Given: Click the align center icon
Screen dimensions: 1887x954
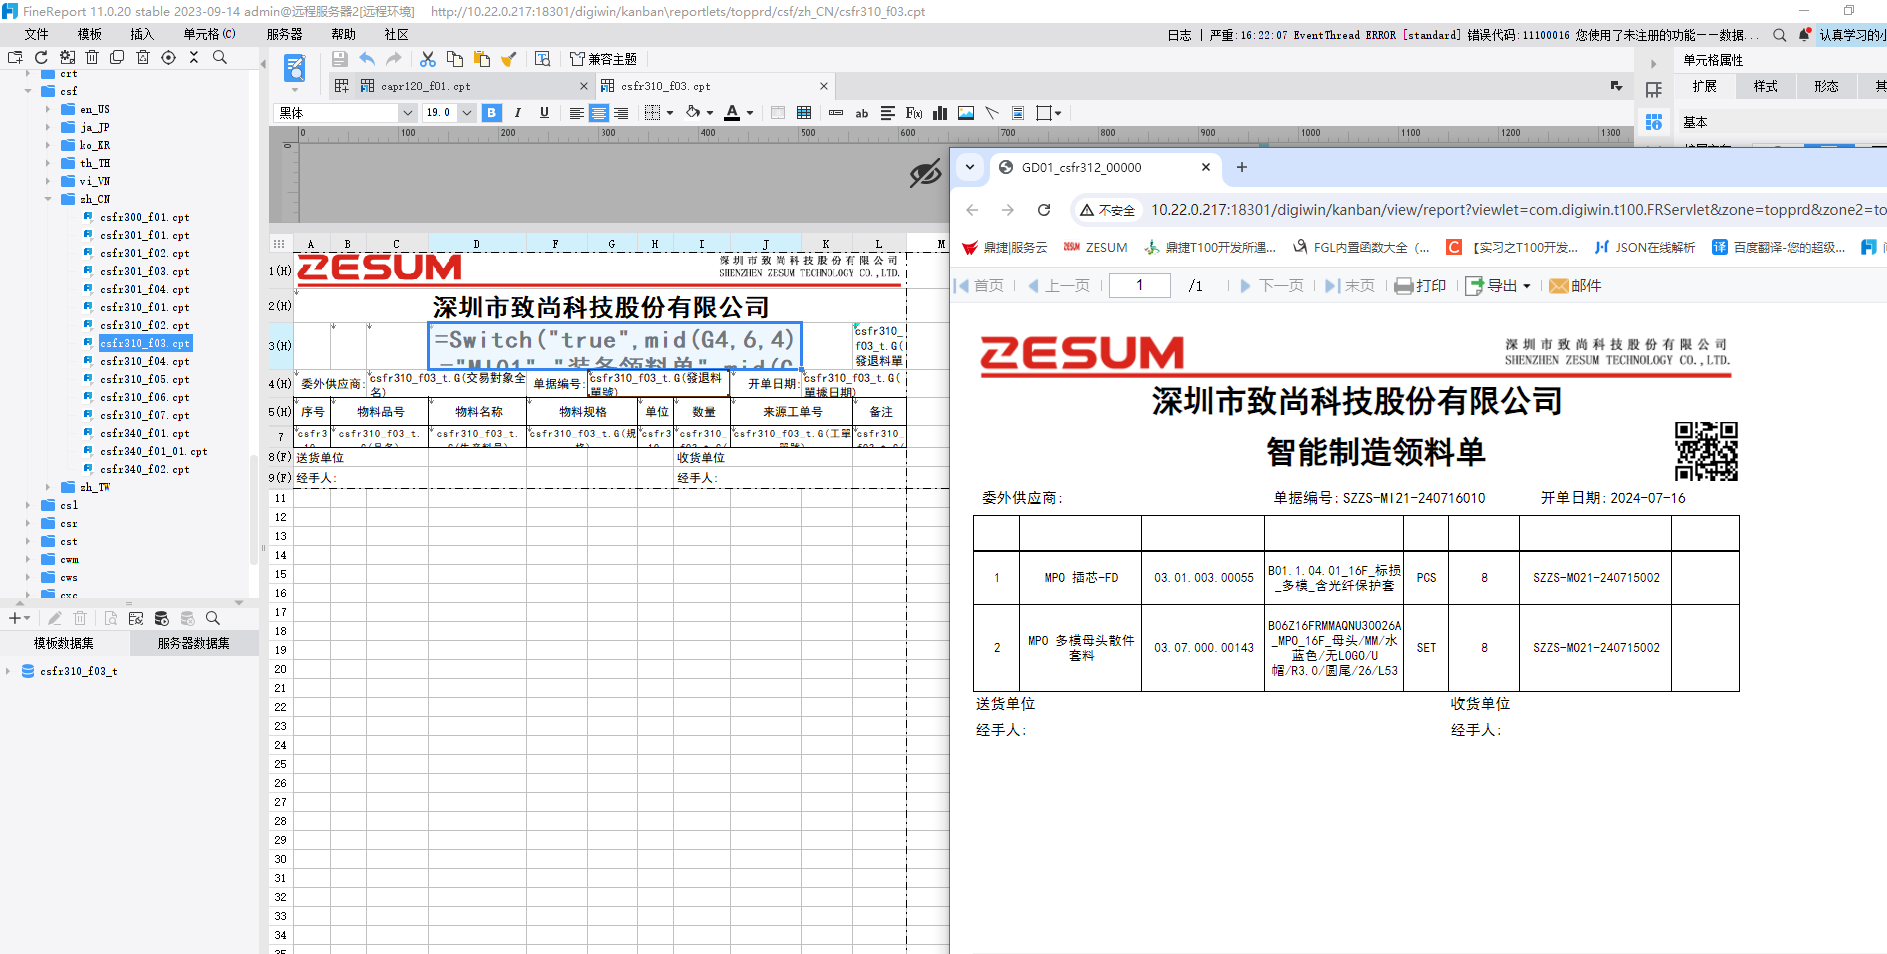Looking at the screenshot, I should click(x=599, y=113).
